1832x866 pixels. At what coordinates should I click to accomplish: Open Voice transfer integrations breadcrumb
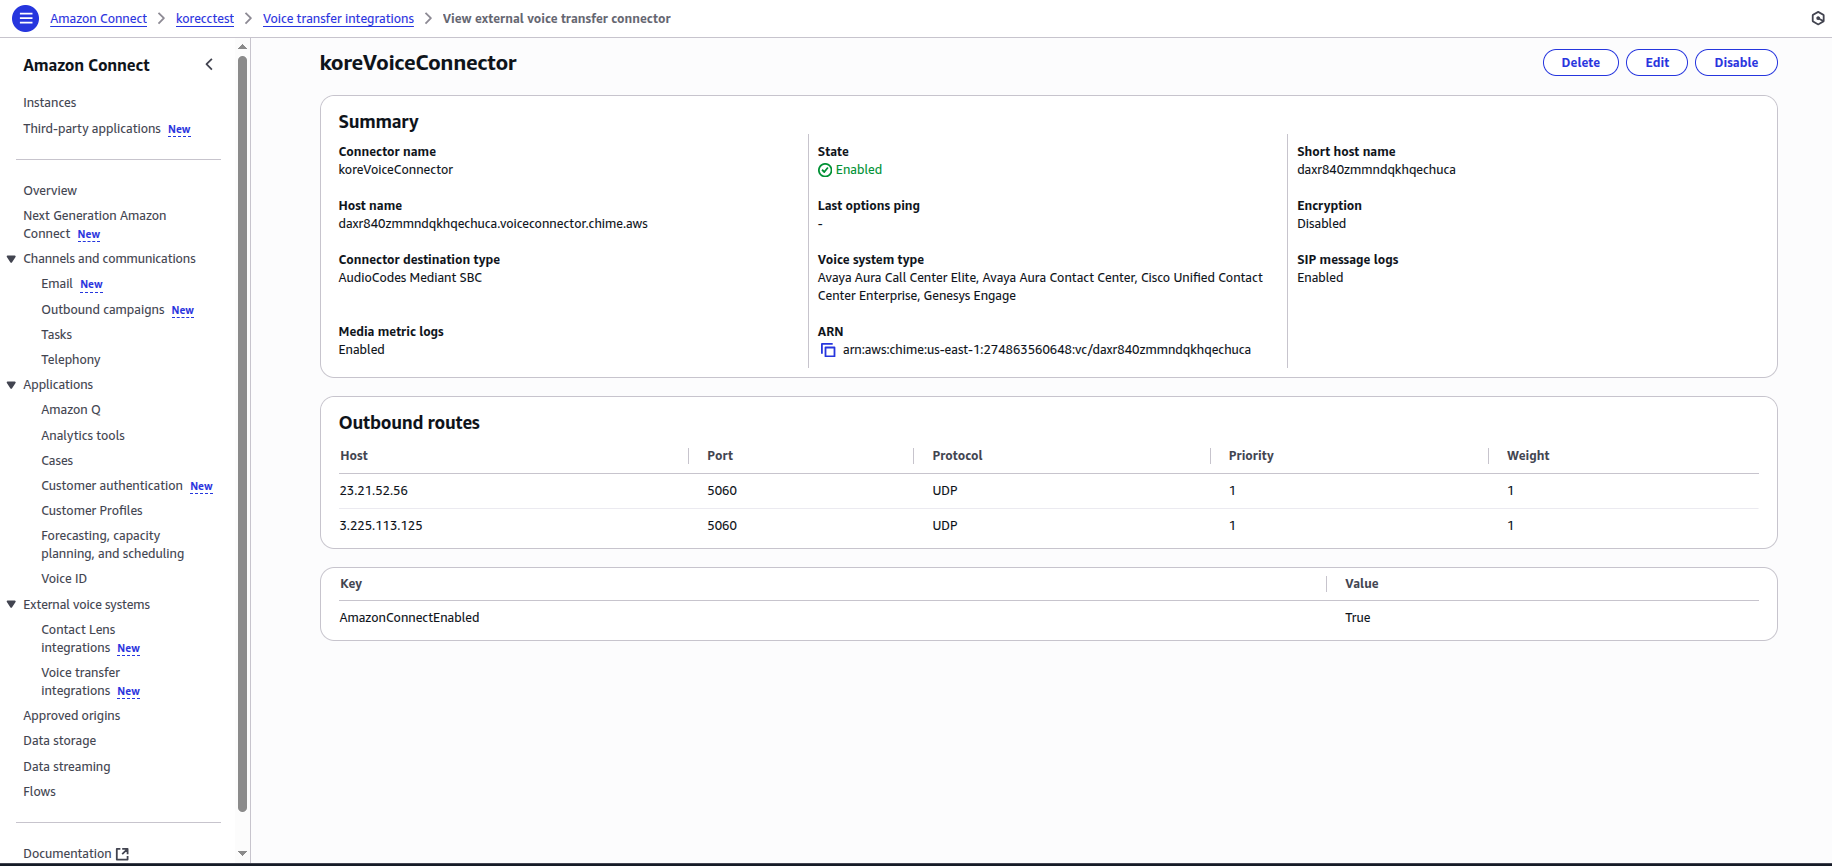click(x=338, y=19)
